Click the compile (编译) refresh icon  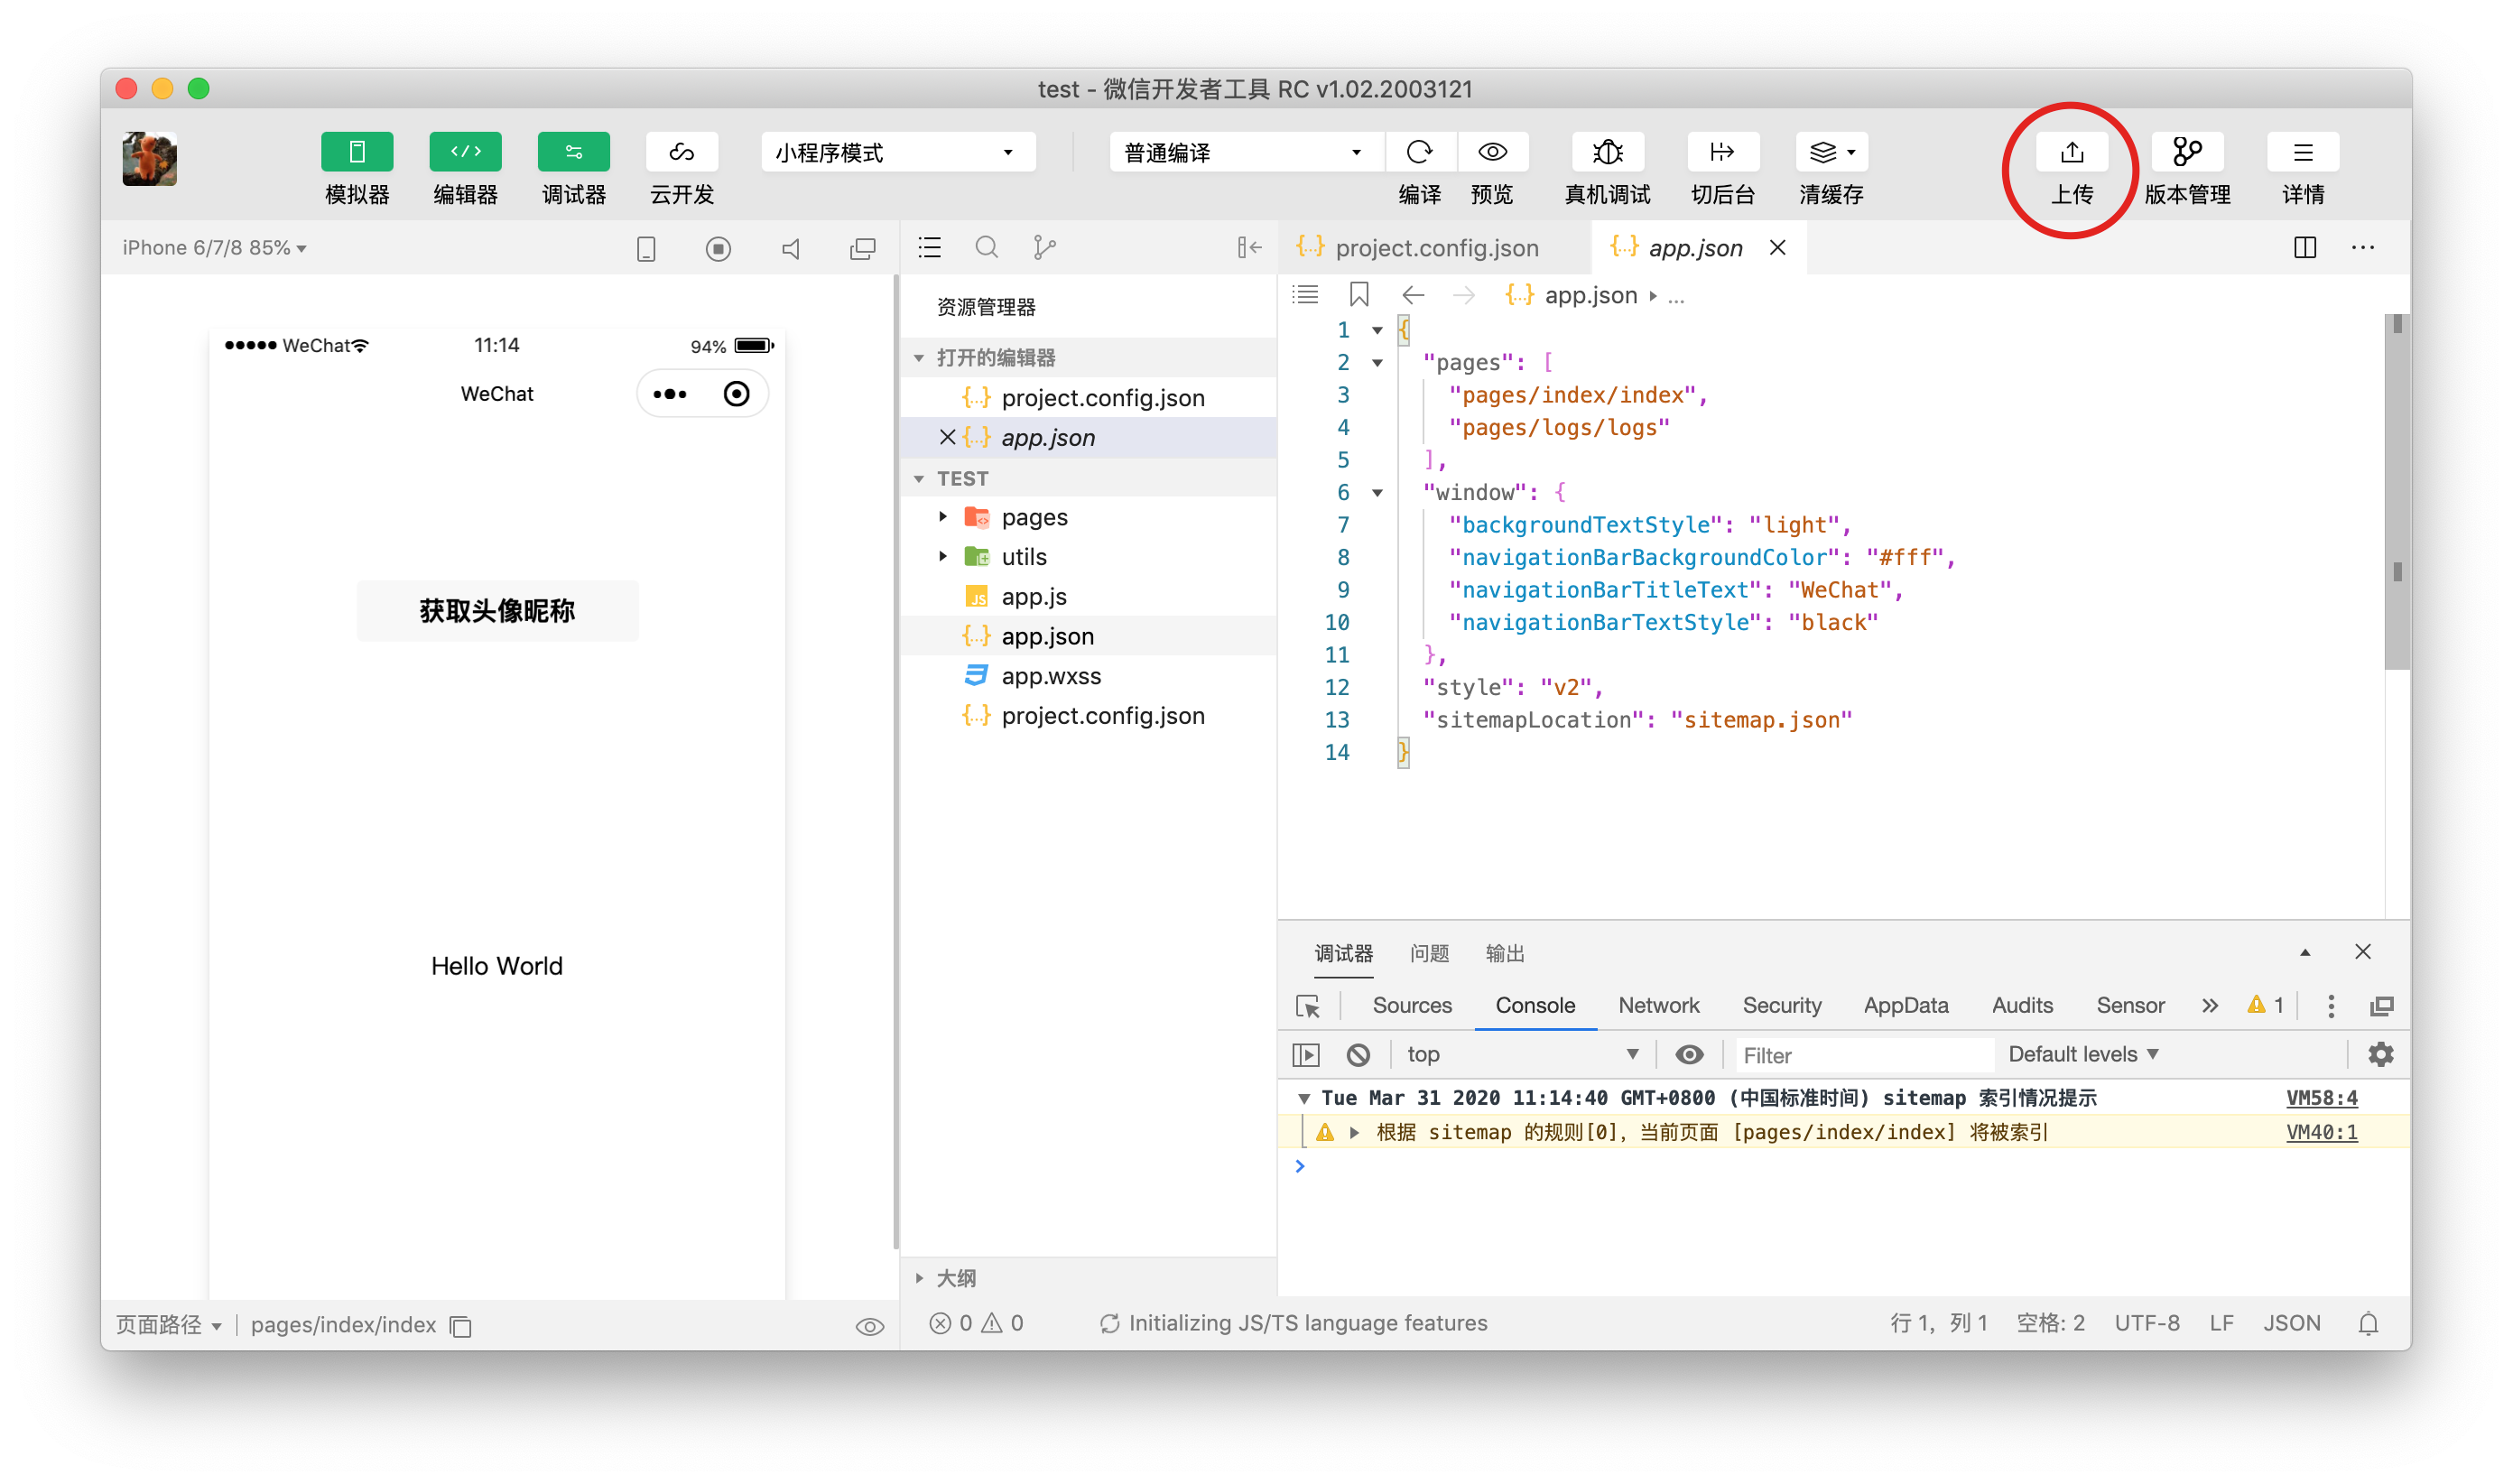[1419, 152]
